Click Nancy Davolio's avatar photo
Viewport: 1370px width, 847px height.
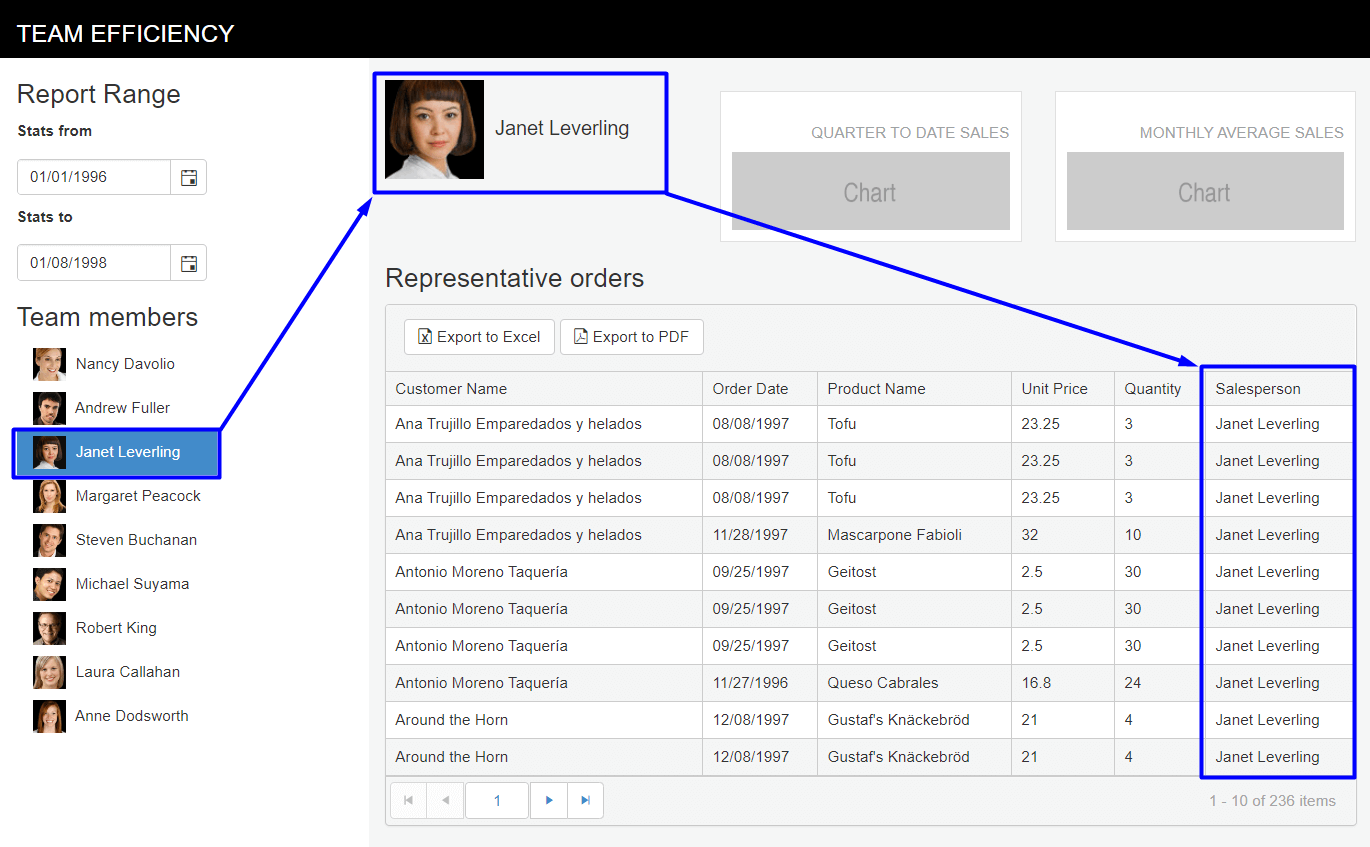49,364
